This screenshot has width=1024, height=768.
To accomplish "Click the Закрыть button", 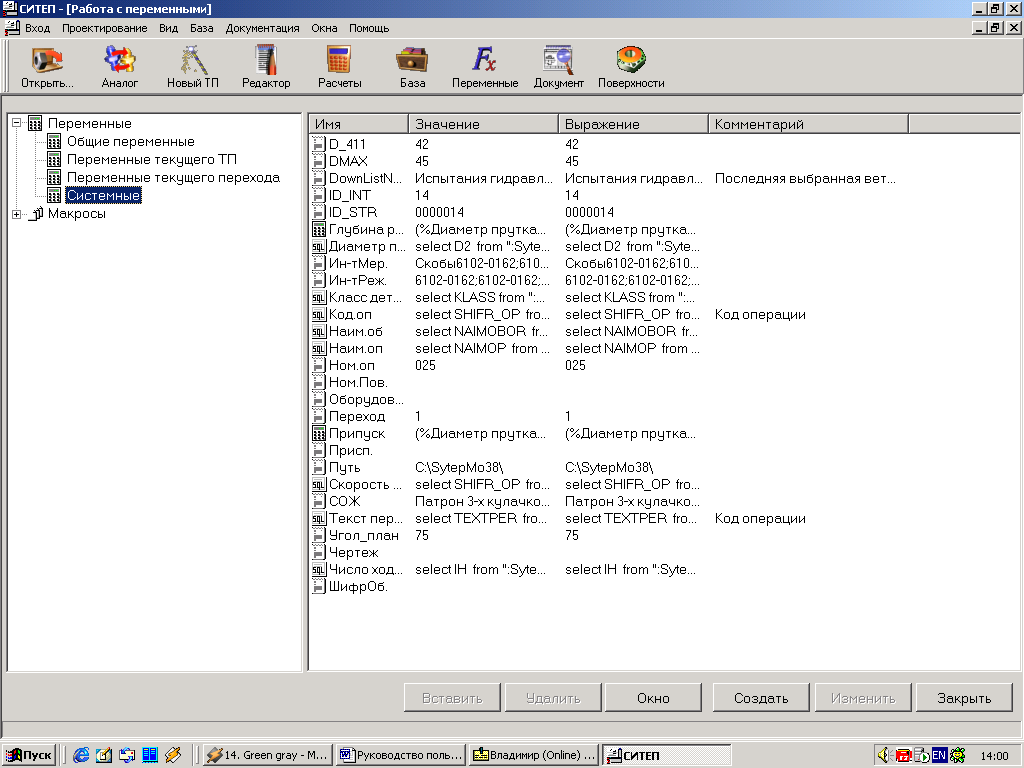I will [x=964, y=697].
